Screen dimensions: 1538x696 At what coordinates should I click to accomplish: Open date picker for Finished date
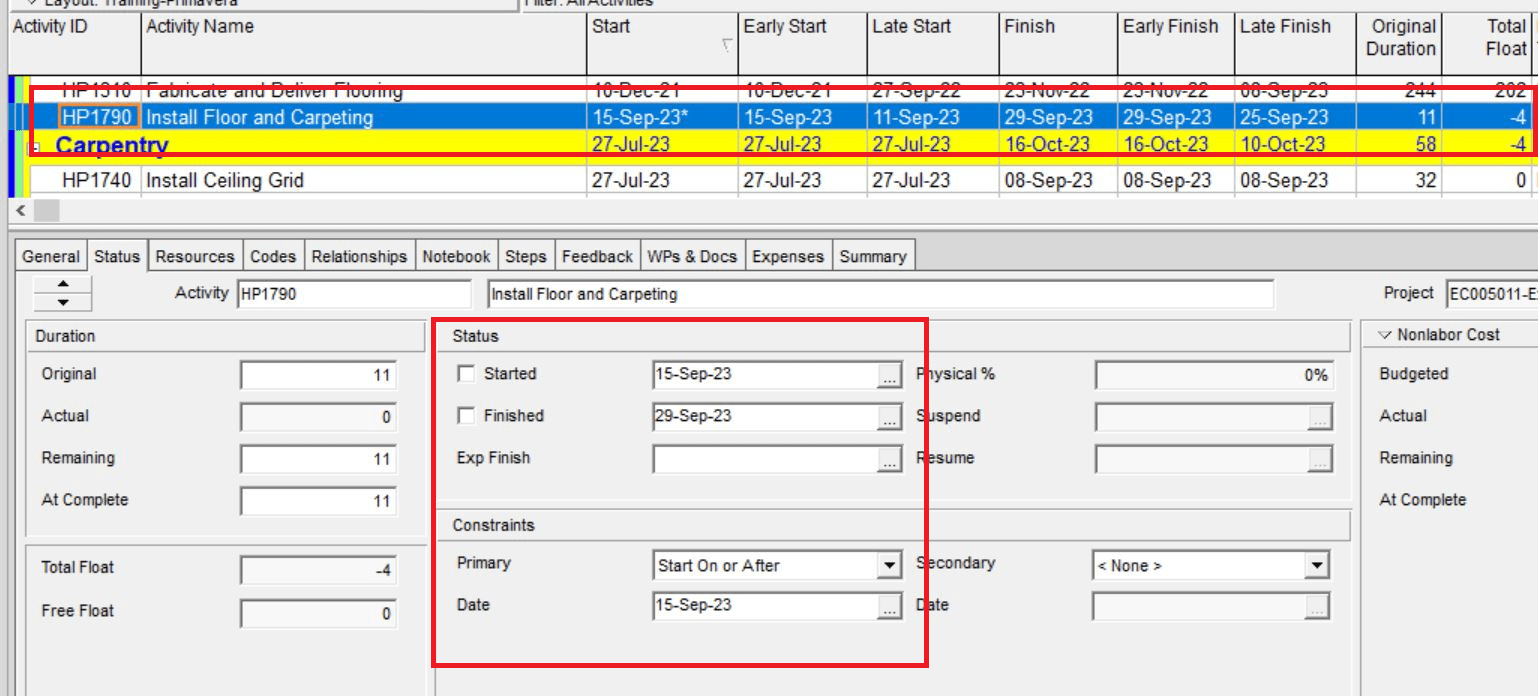(x=889, y=418)
